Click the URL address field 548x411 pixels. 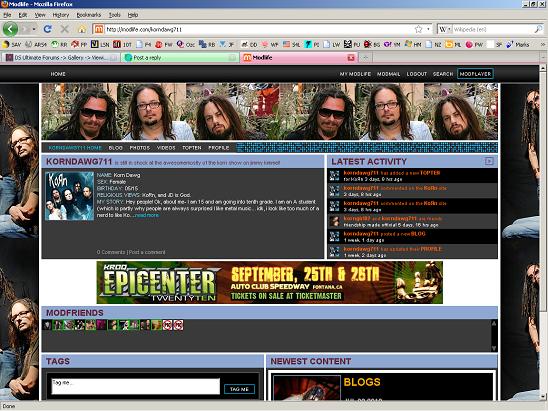[x=259, y=29]
